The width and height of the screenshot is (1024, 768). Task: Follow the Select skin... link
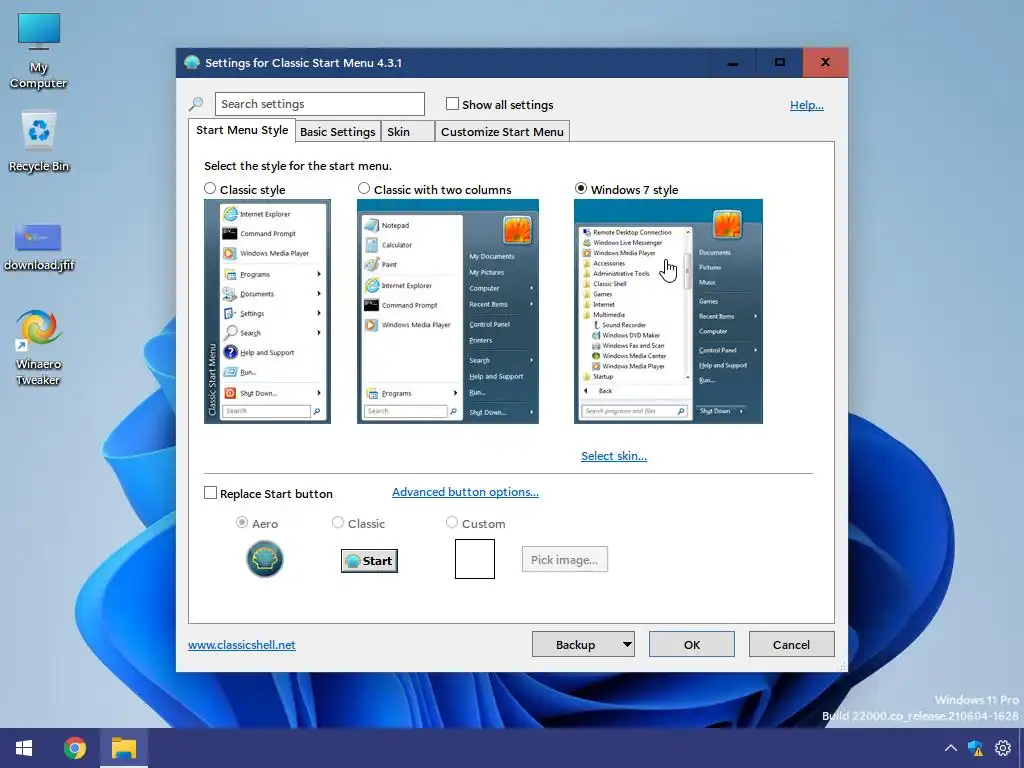point(614,456)
